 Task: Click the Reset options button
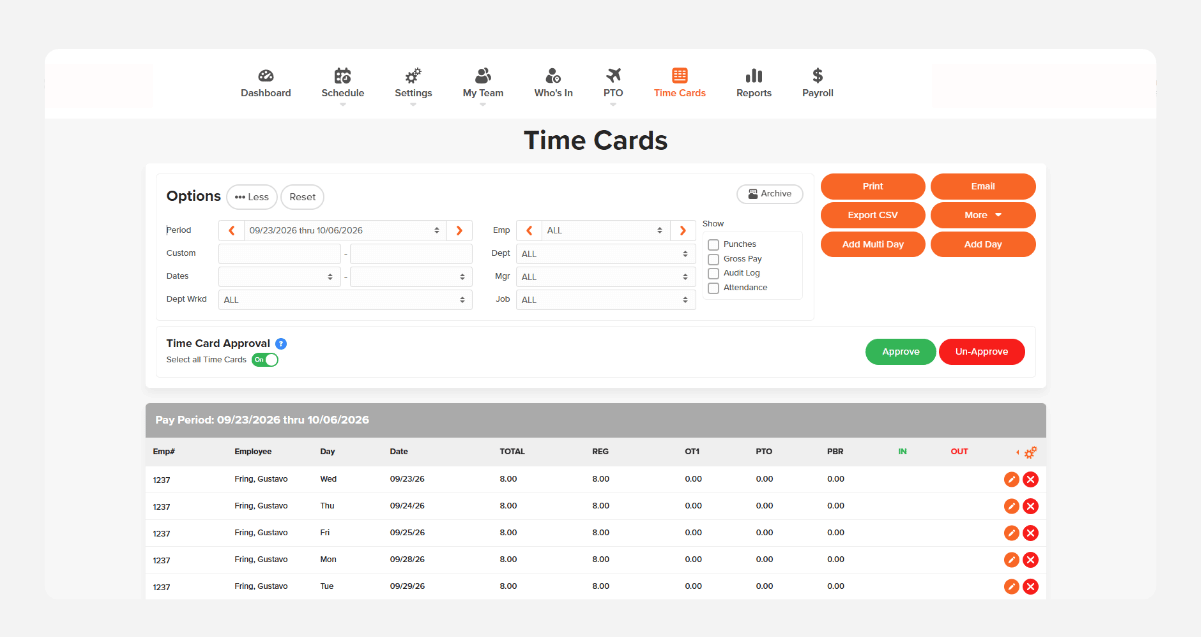(302, 197)
